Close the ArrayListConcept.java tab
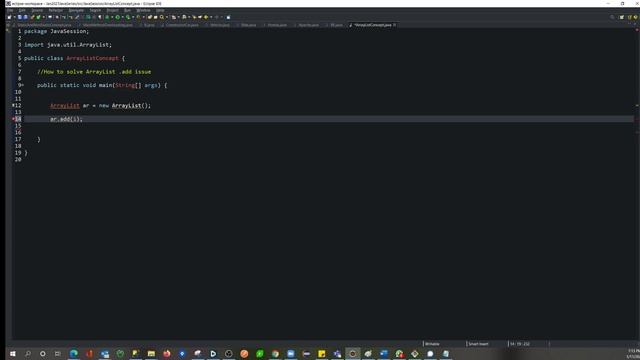640x360 pixels. pos(394,25)
